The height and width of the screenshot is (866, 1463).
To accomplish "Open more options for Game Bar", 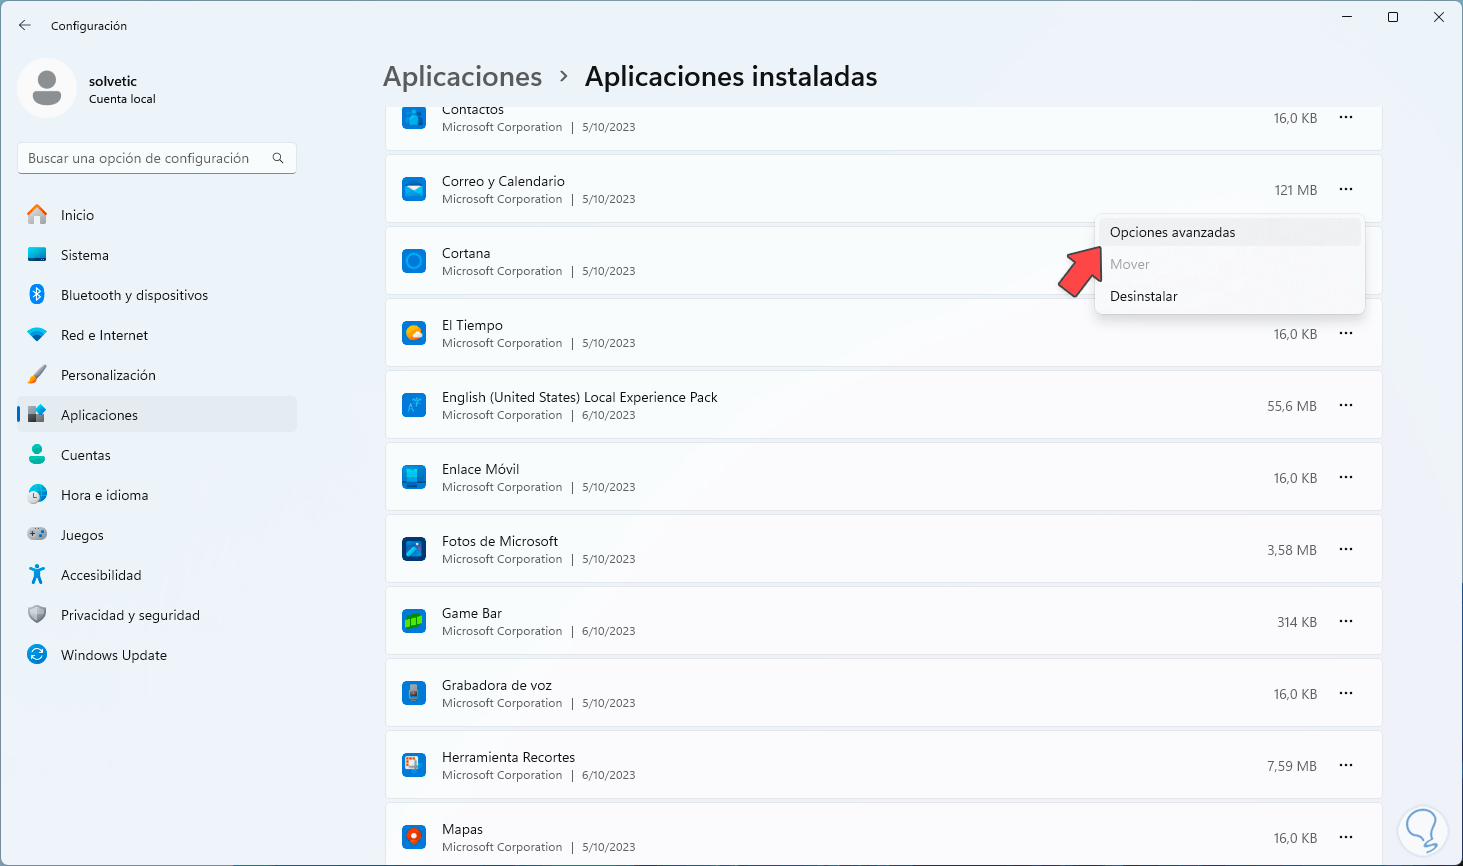I will [x=1346, y=621].
